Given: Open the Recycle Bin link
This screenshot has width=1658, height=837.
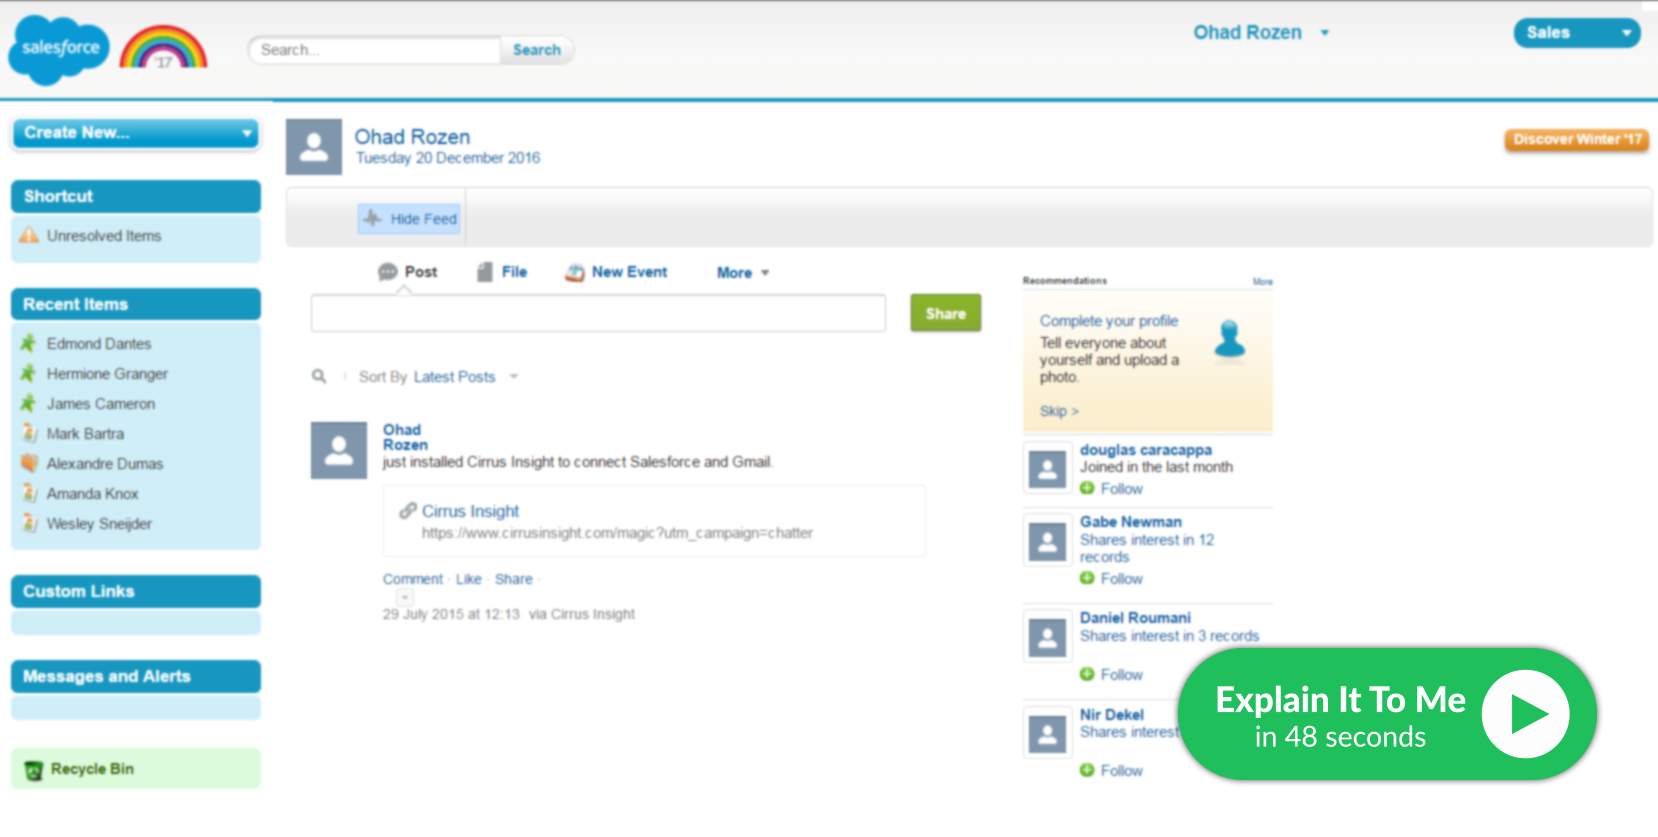Looking at the screenshot, I should (x=92, y=769).
